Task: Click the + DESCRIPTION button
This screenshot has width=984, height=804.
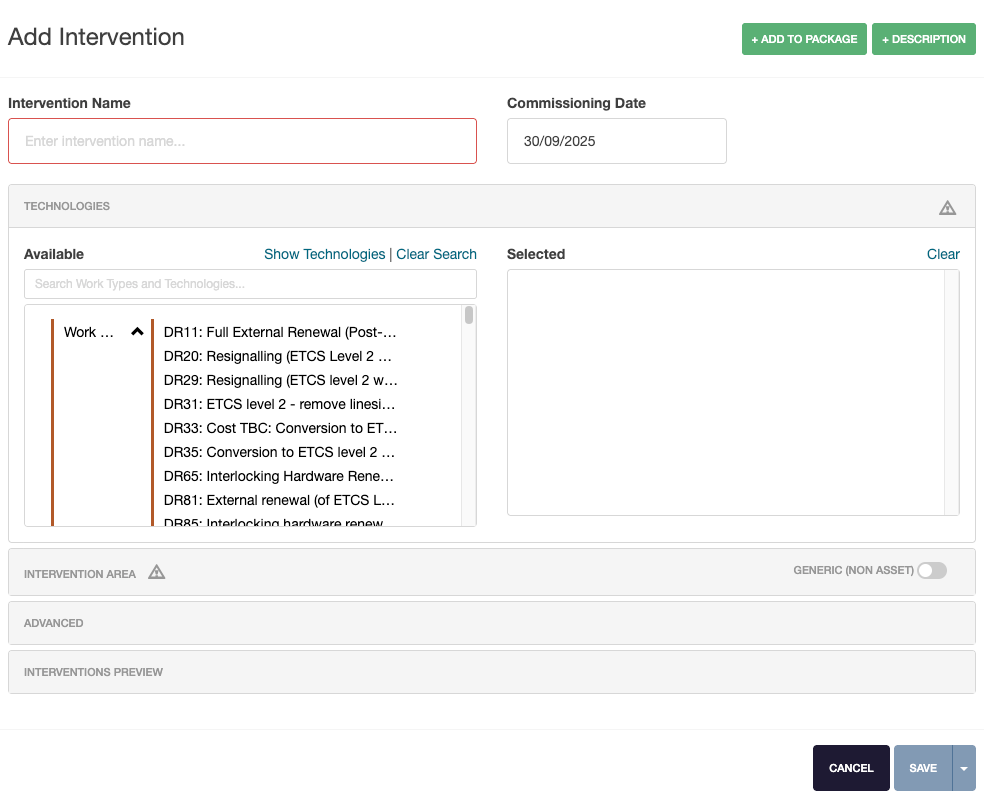Action: tap(923, 39)
